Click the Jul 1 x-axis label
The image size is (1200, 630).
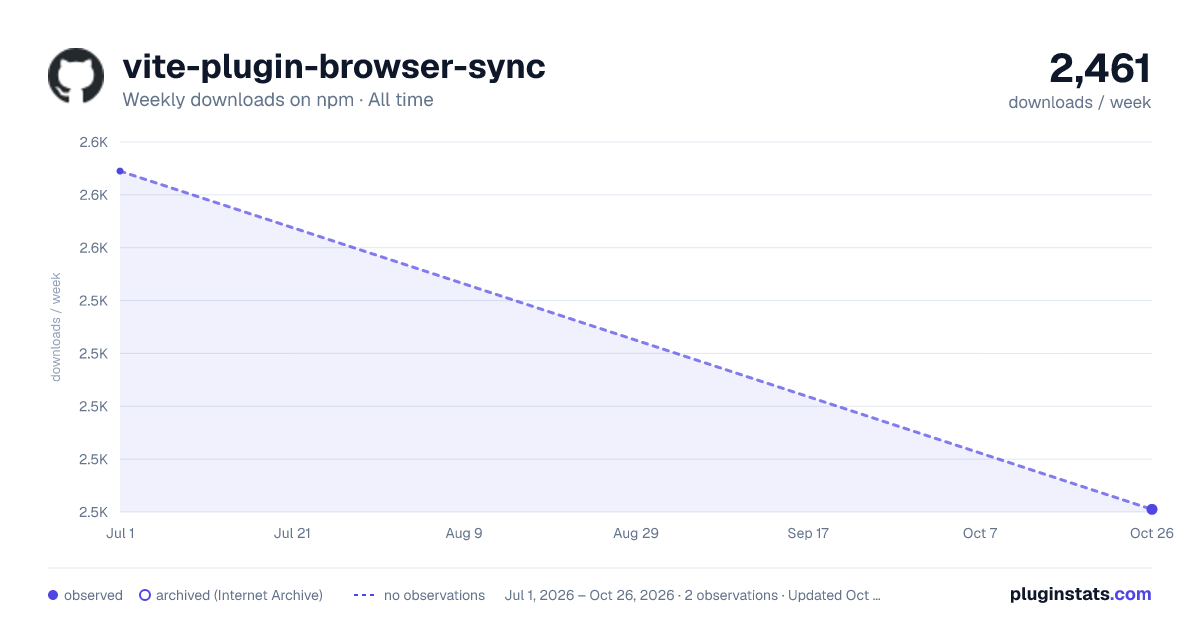pos(120,533)
